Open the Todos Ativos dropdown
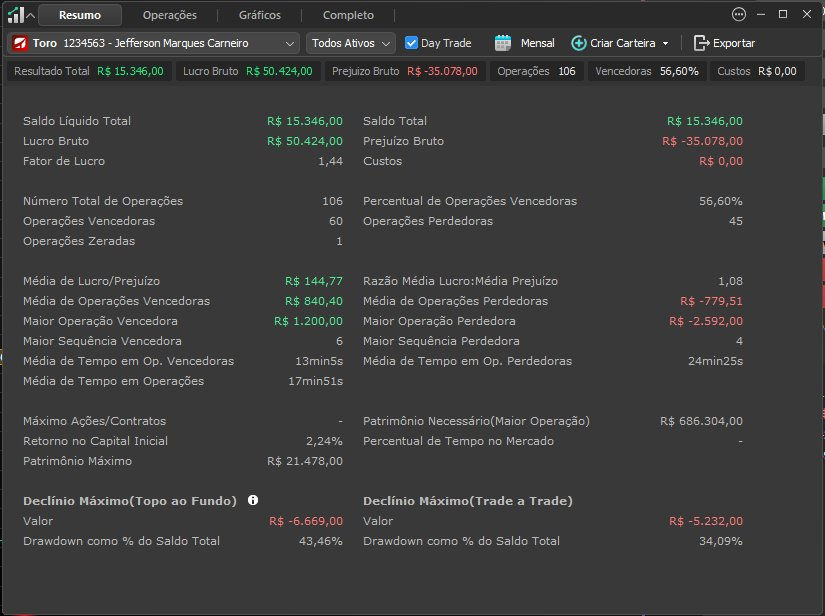This screenshot has height=616, width=825. click(x=350, y=43)
